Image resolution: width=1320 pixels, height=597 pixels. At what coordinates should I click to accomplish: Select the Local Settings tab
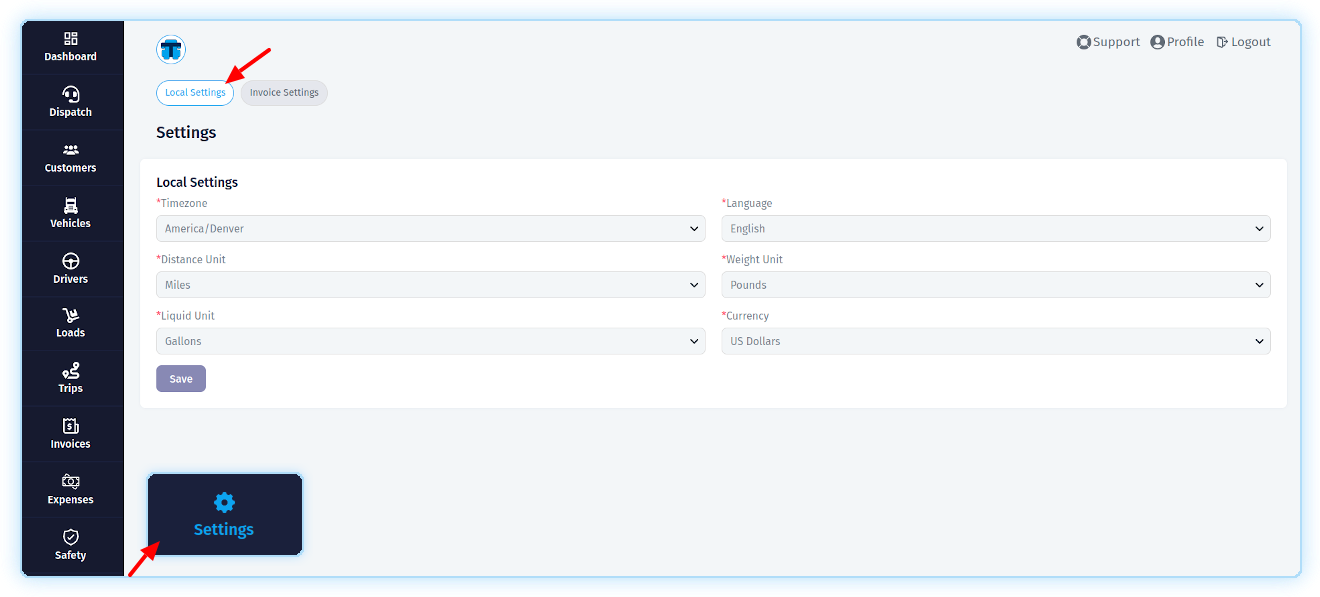[195, 93]
